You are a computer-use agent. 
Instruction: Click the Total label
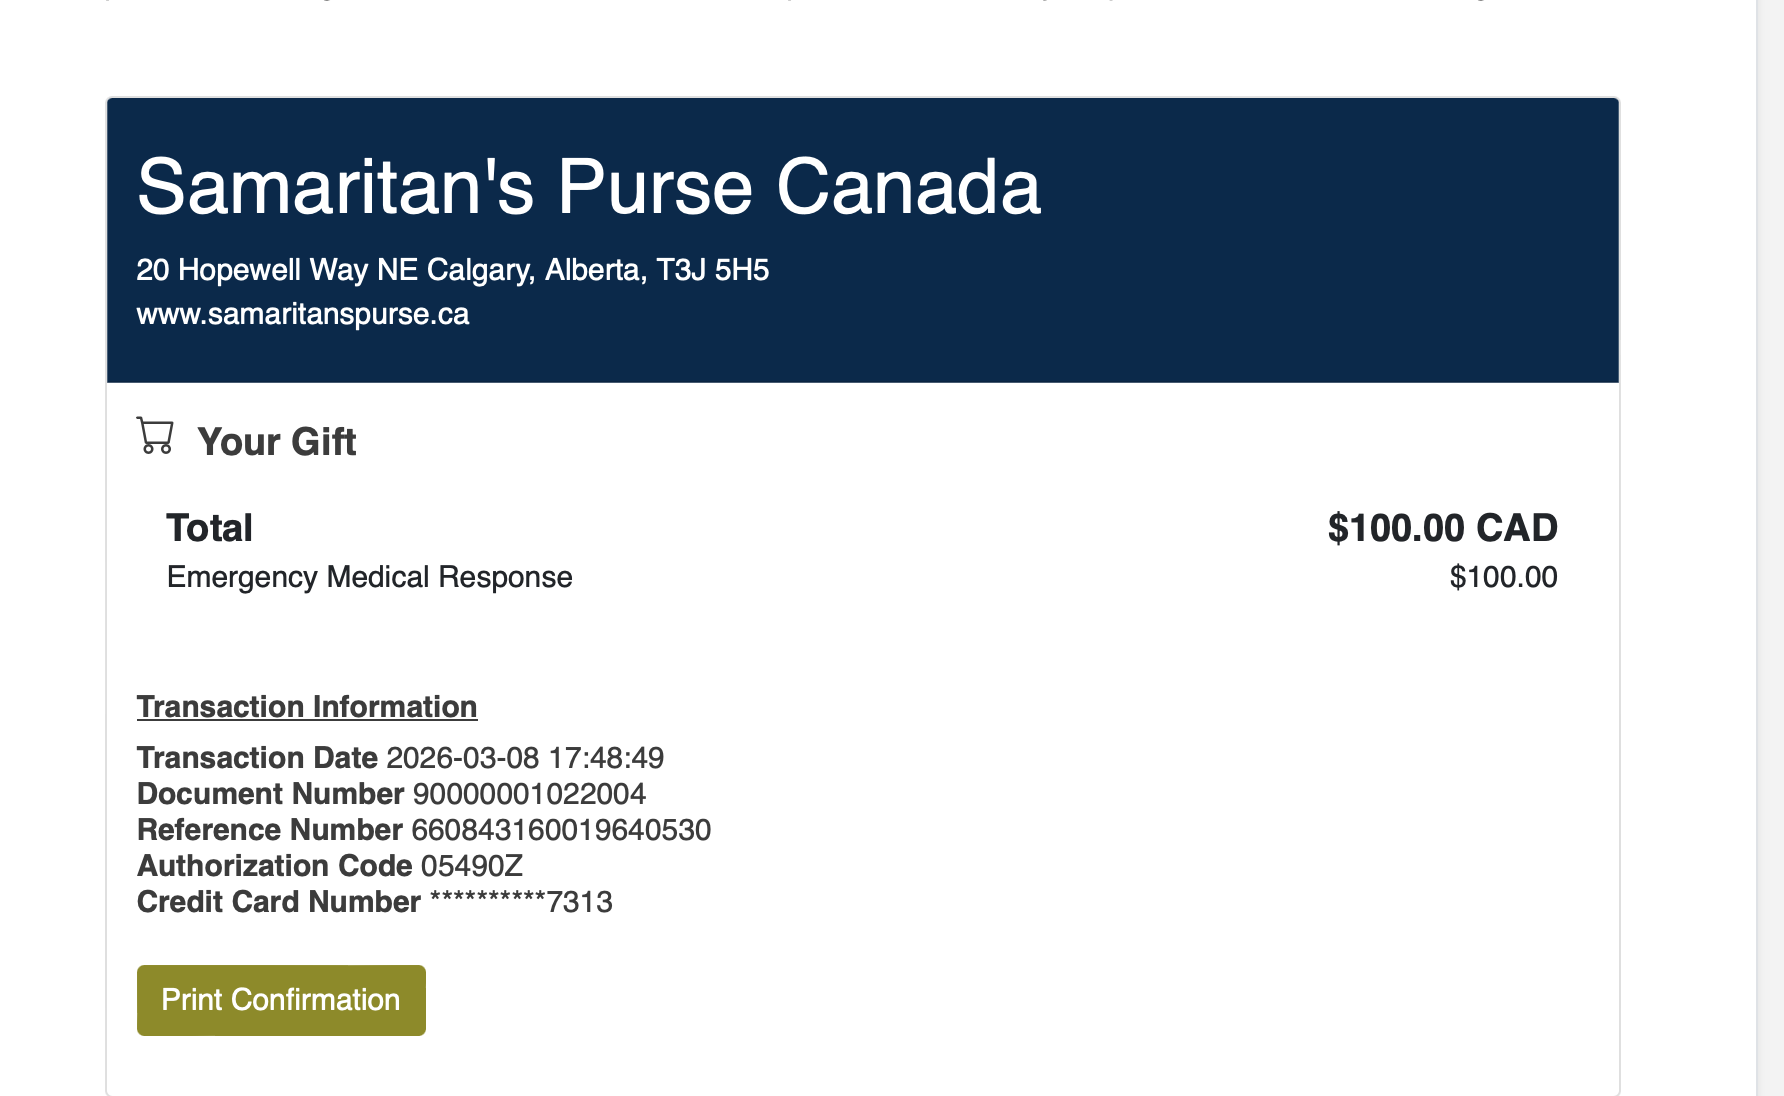[x=209, y=528]
